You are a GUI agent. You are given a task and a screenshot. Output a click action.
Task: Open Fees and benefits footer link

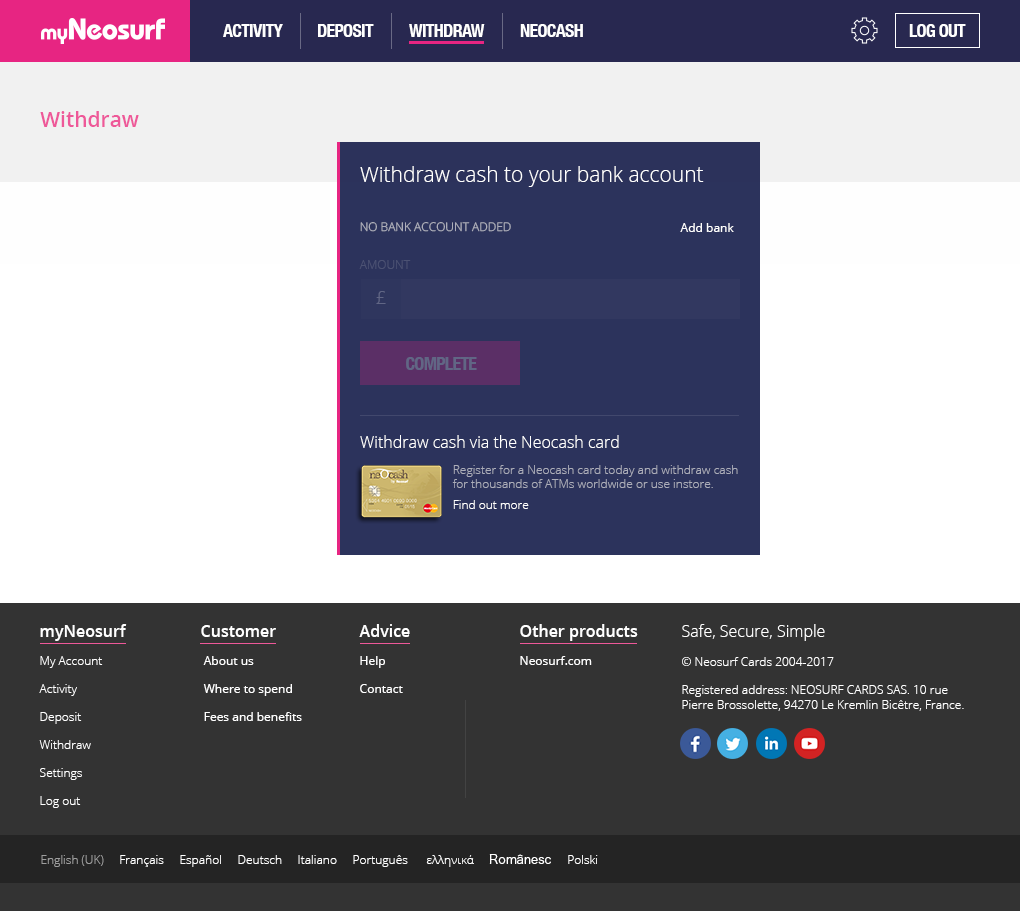252,716
